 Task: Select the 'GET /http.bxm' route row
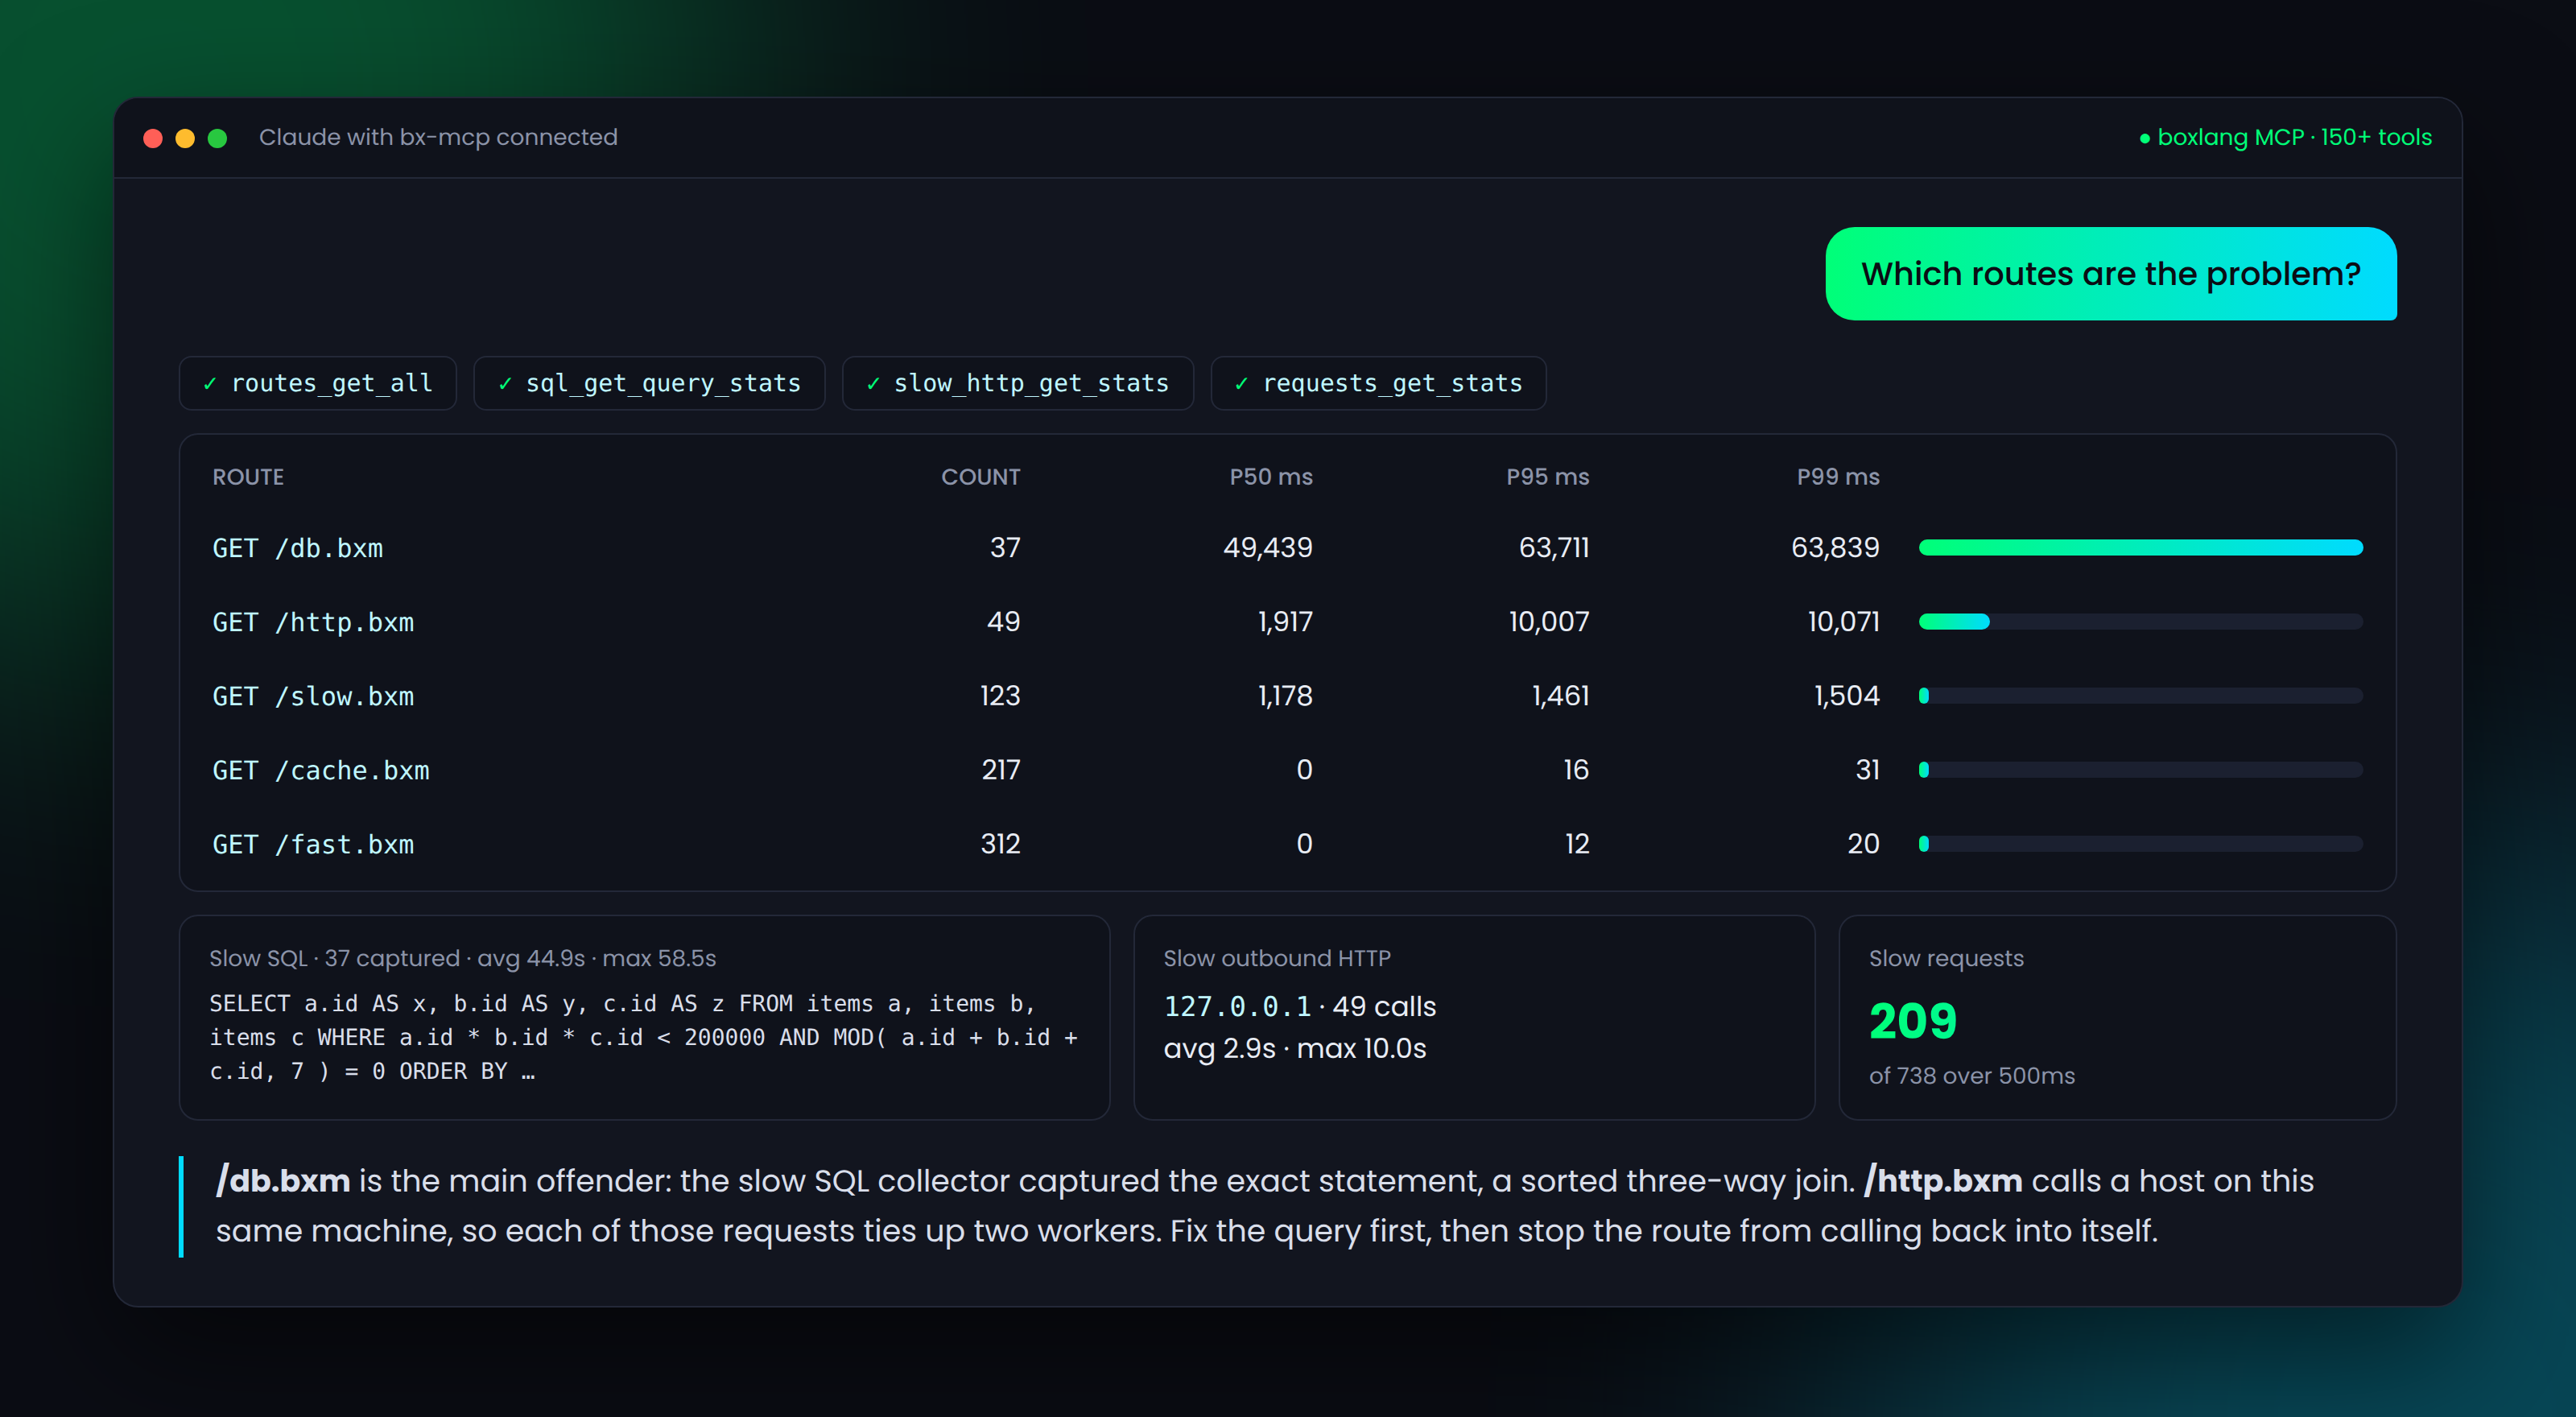1287,622
